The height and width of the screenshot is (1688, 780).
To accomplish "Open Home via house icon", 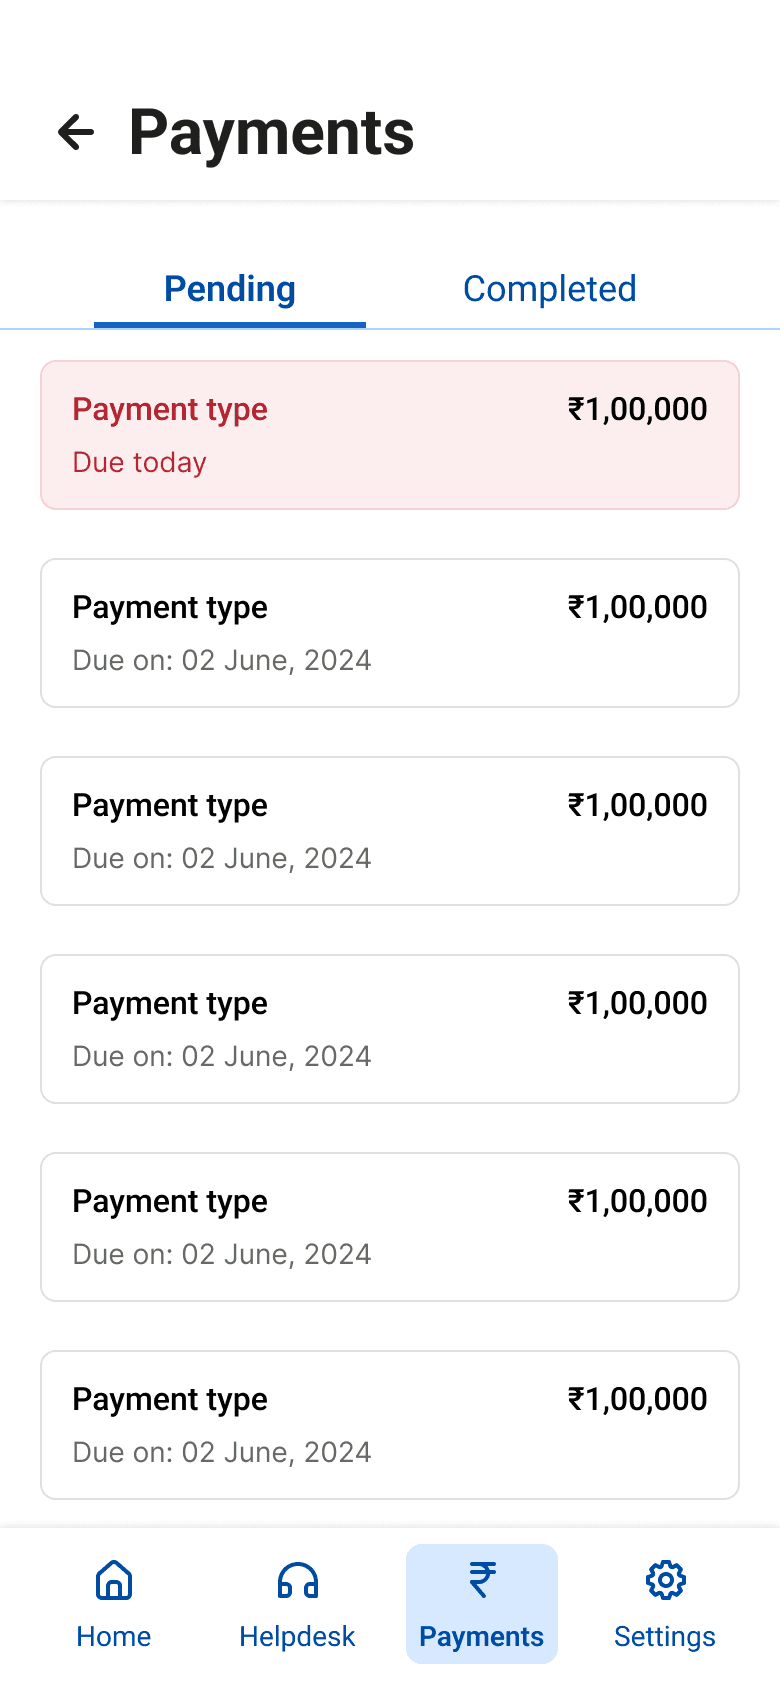I will 114,1580.
